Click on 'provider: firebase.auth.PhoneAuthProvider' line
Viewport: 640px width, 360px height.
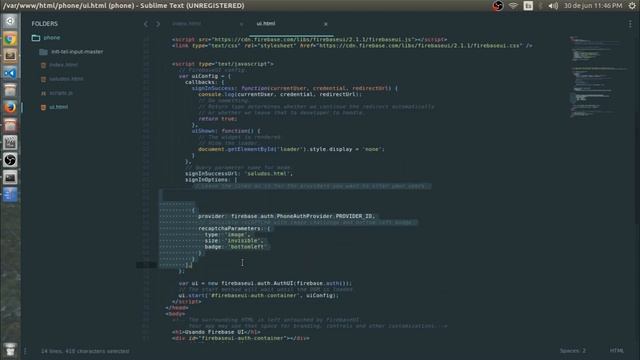pos(286,216)
